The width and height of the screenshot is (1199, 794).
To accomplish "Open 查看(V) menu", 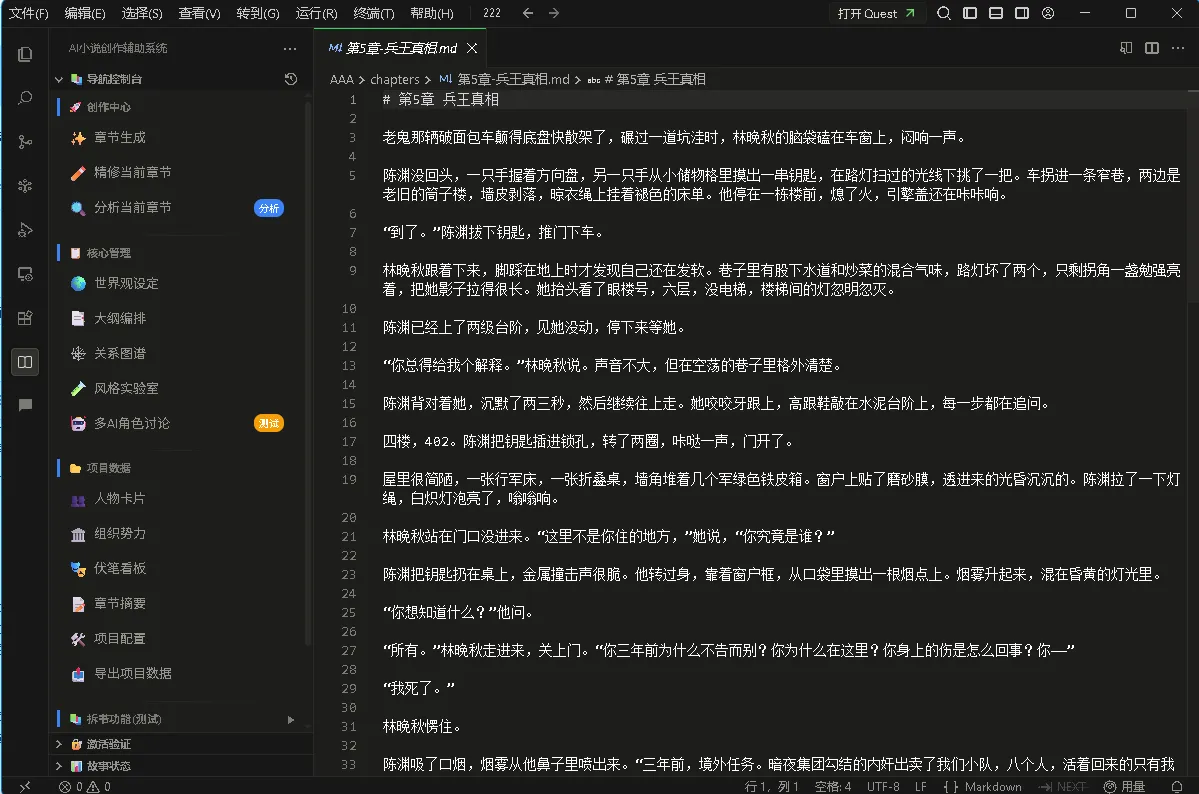I will [200, 13].
